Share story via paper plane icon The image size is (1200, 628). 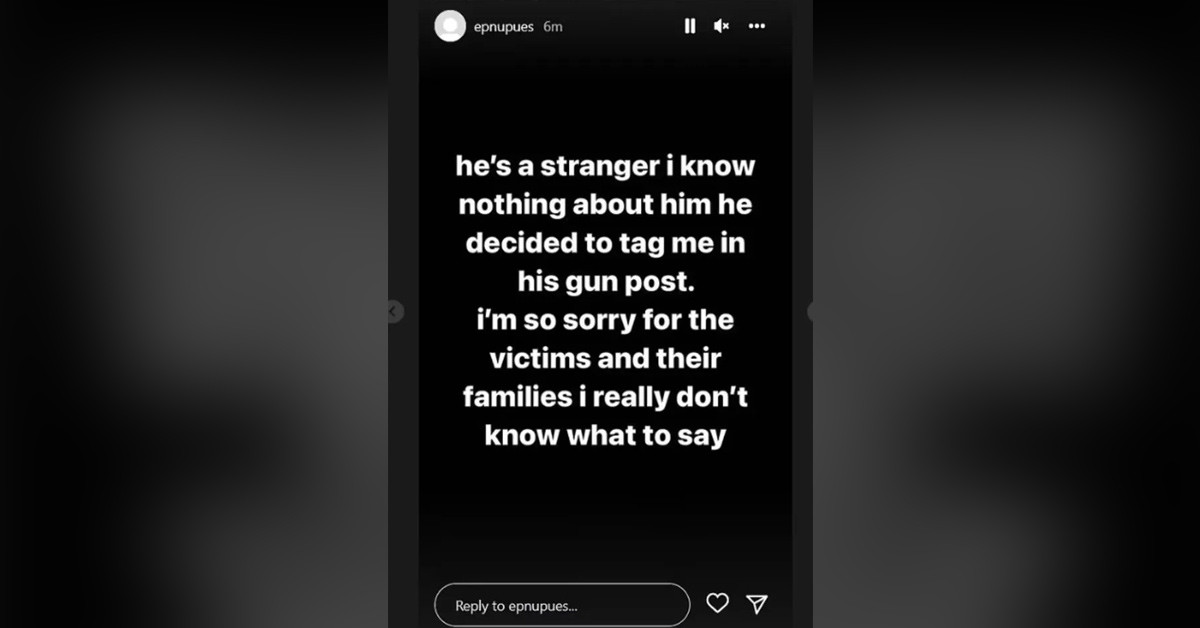click(x=757, y=603)
